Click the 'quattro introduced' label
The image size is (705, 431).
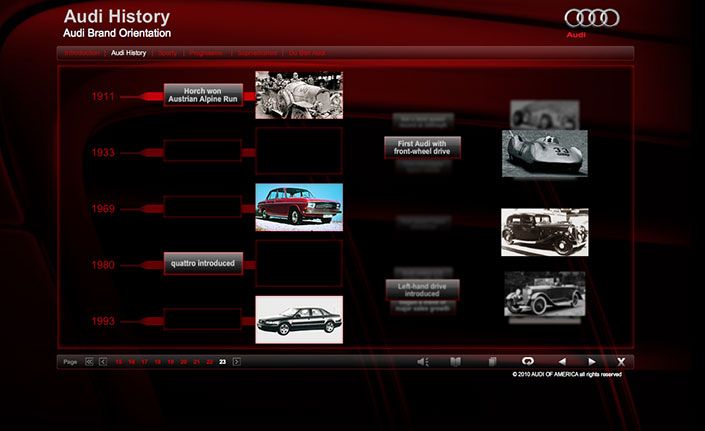203,263
